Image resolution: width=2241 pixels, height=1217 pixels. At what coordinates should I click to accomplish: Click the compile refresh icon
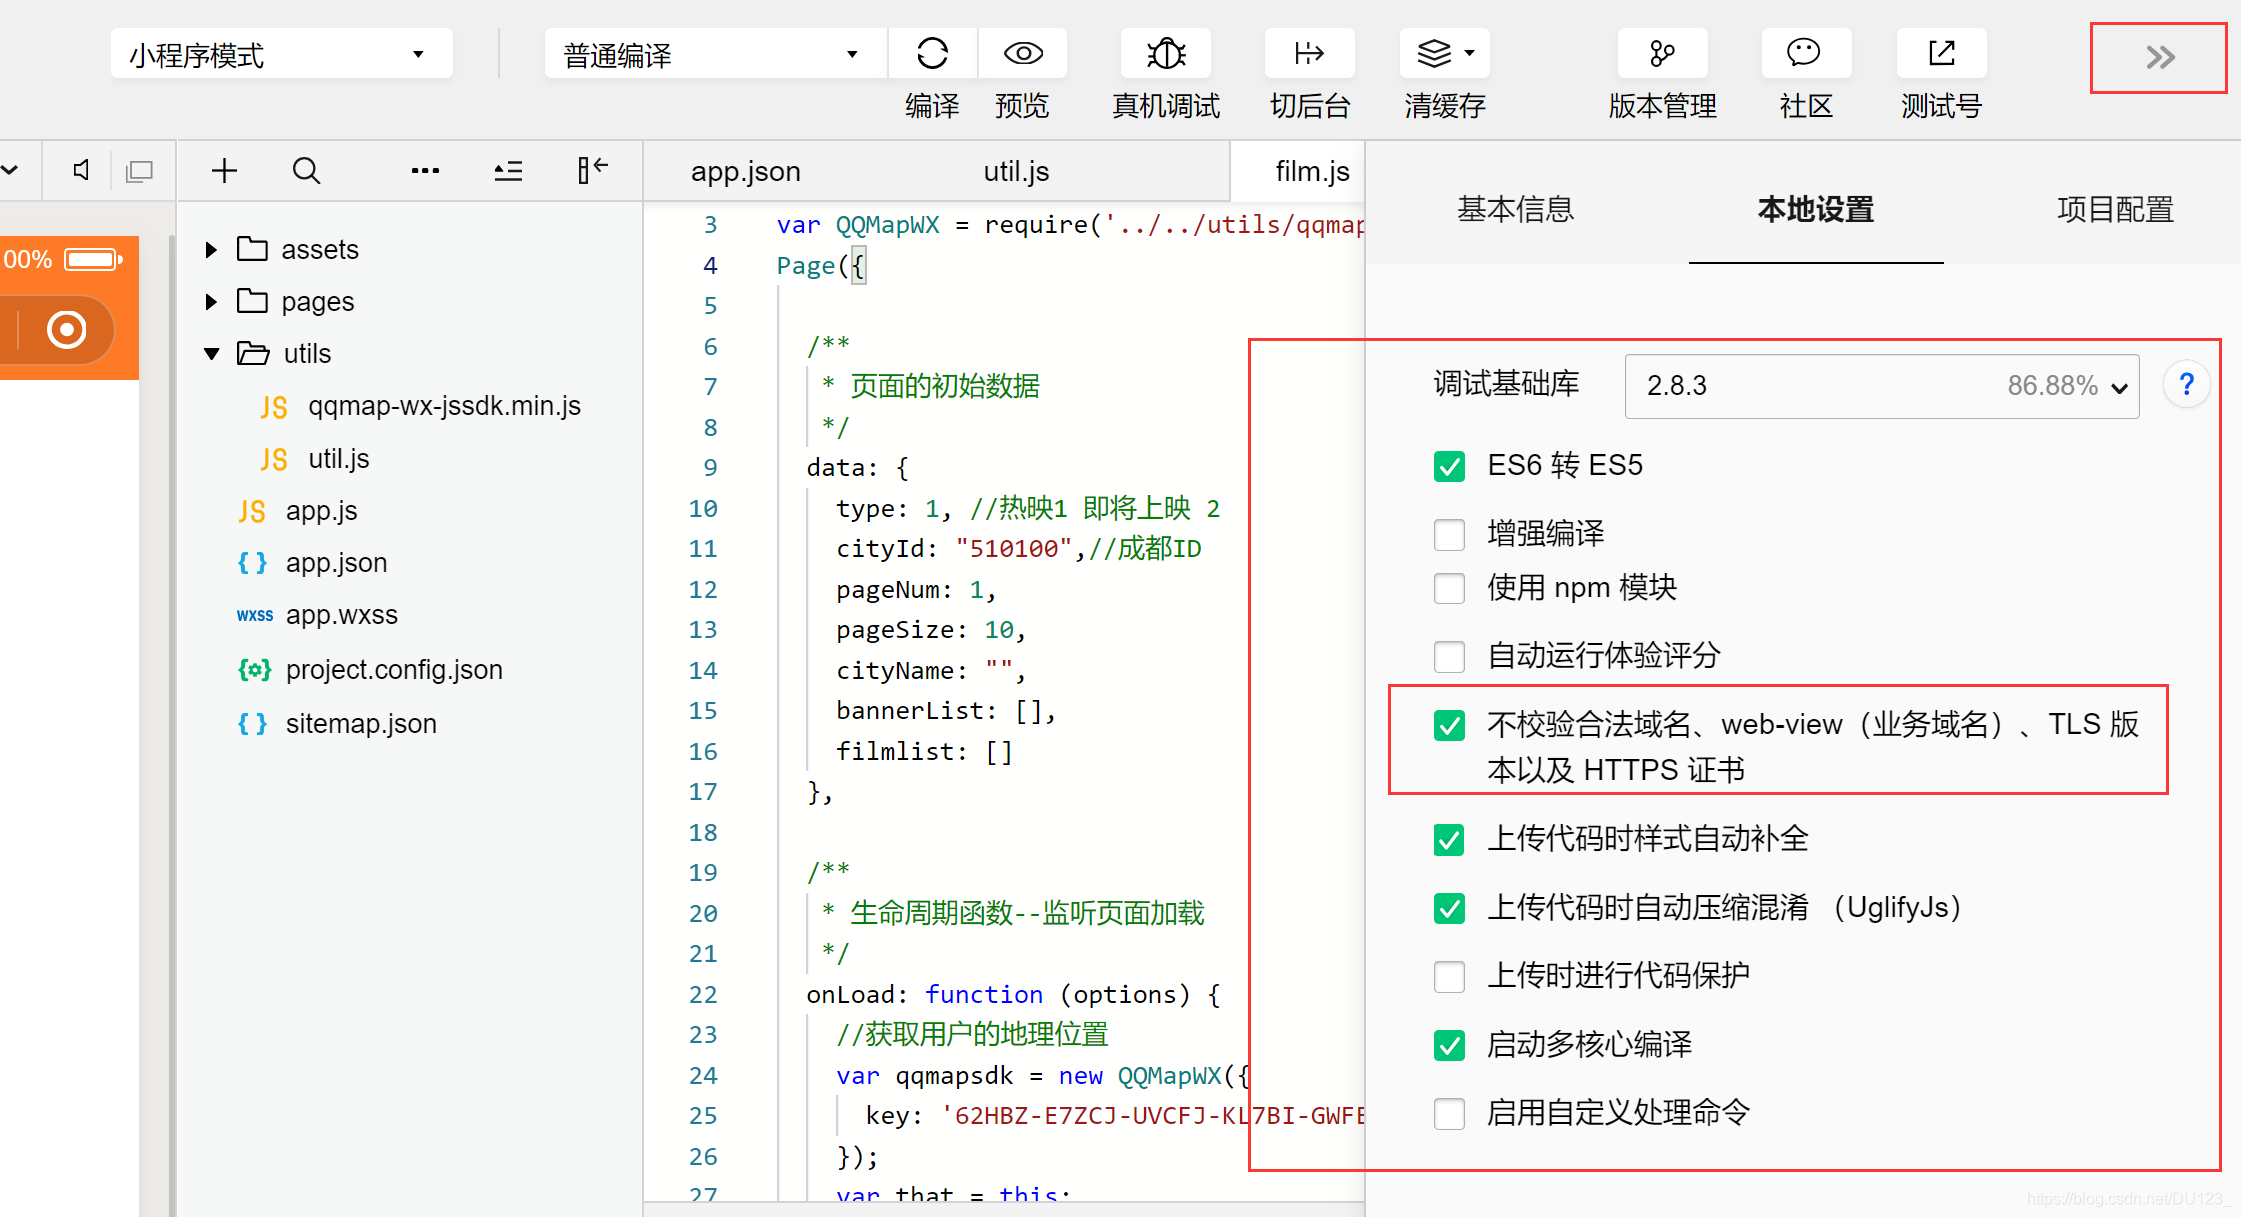coord(931,54)
